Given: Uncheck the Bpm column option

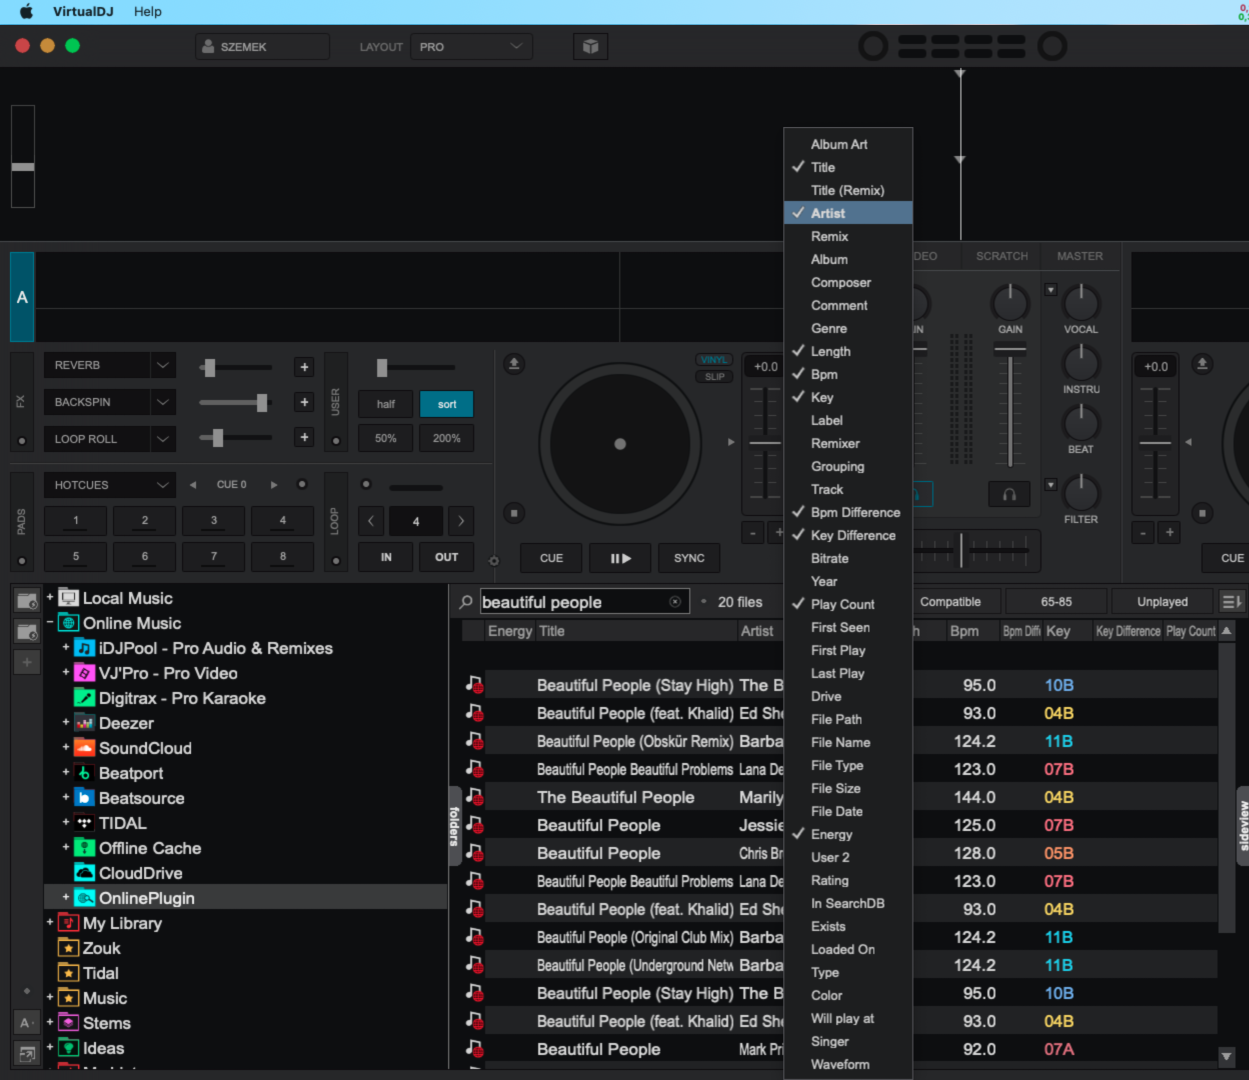Looking at the screenshot, I should click(848, 374).
